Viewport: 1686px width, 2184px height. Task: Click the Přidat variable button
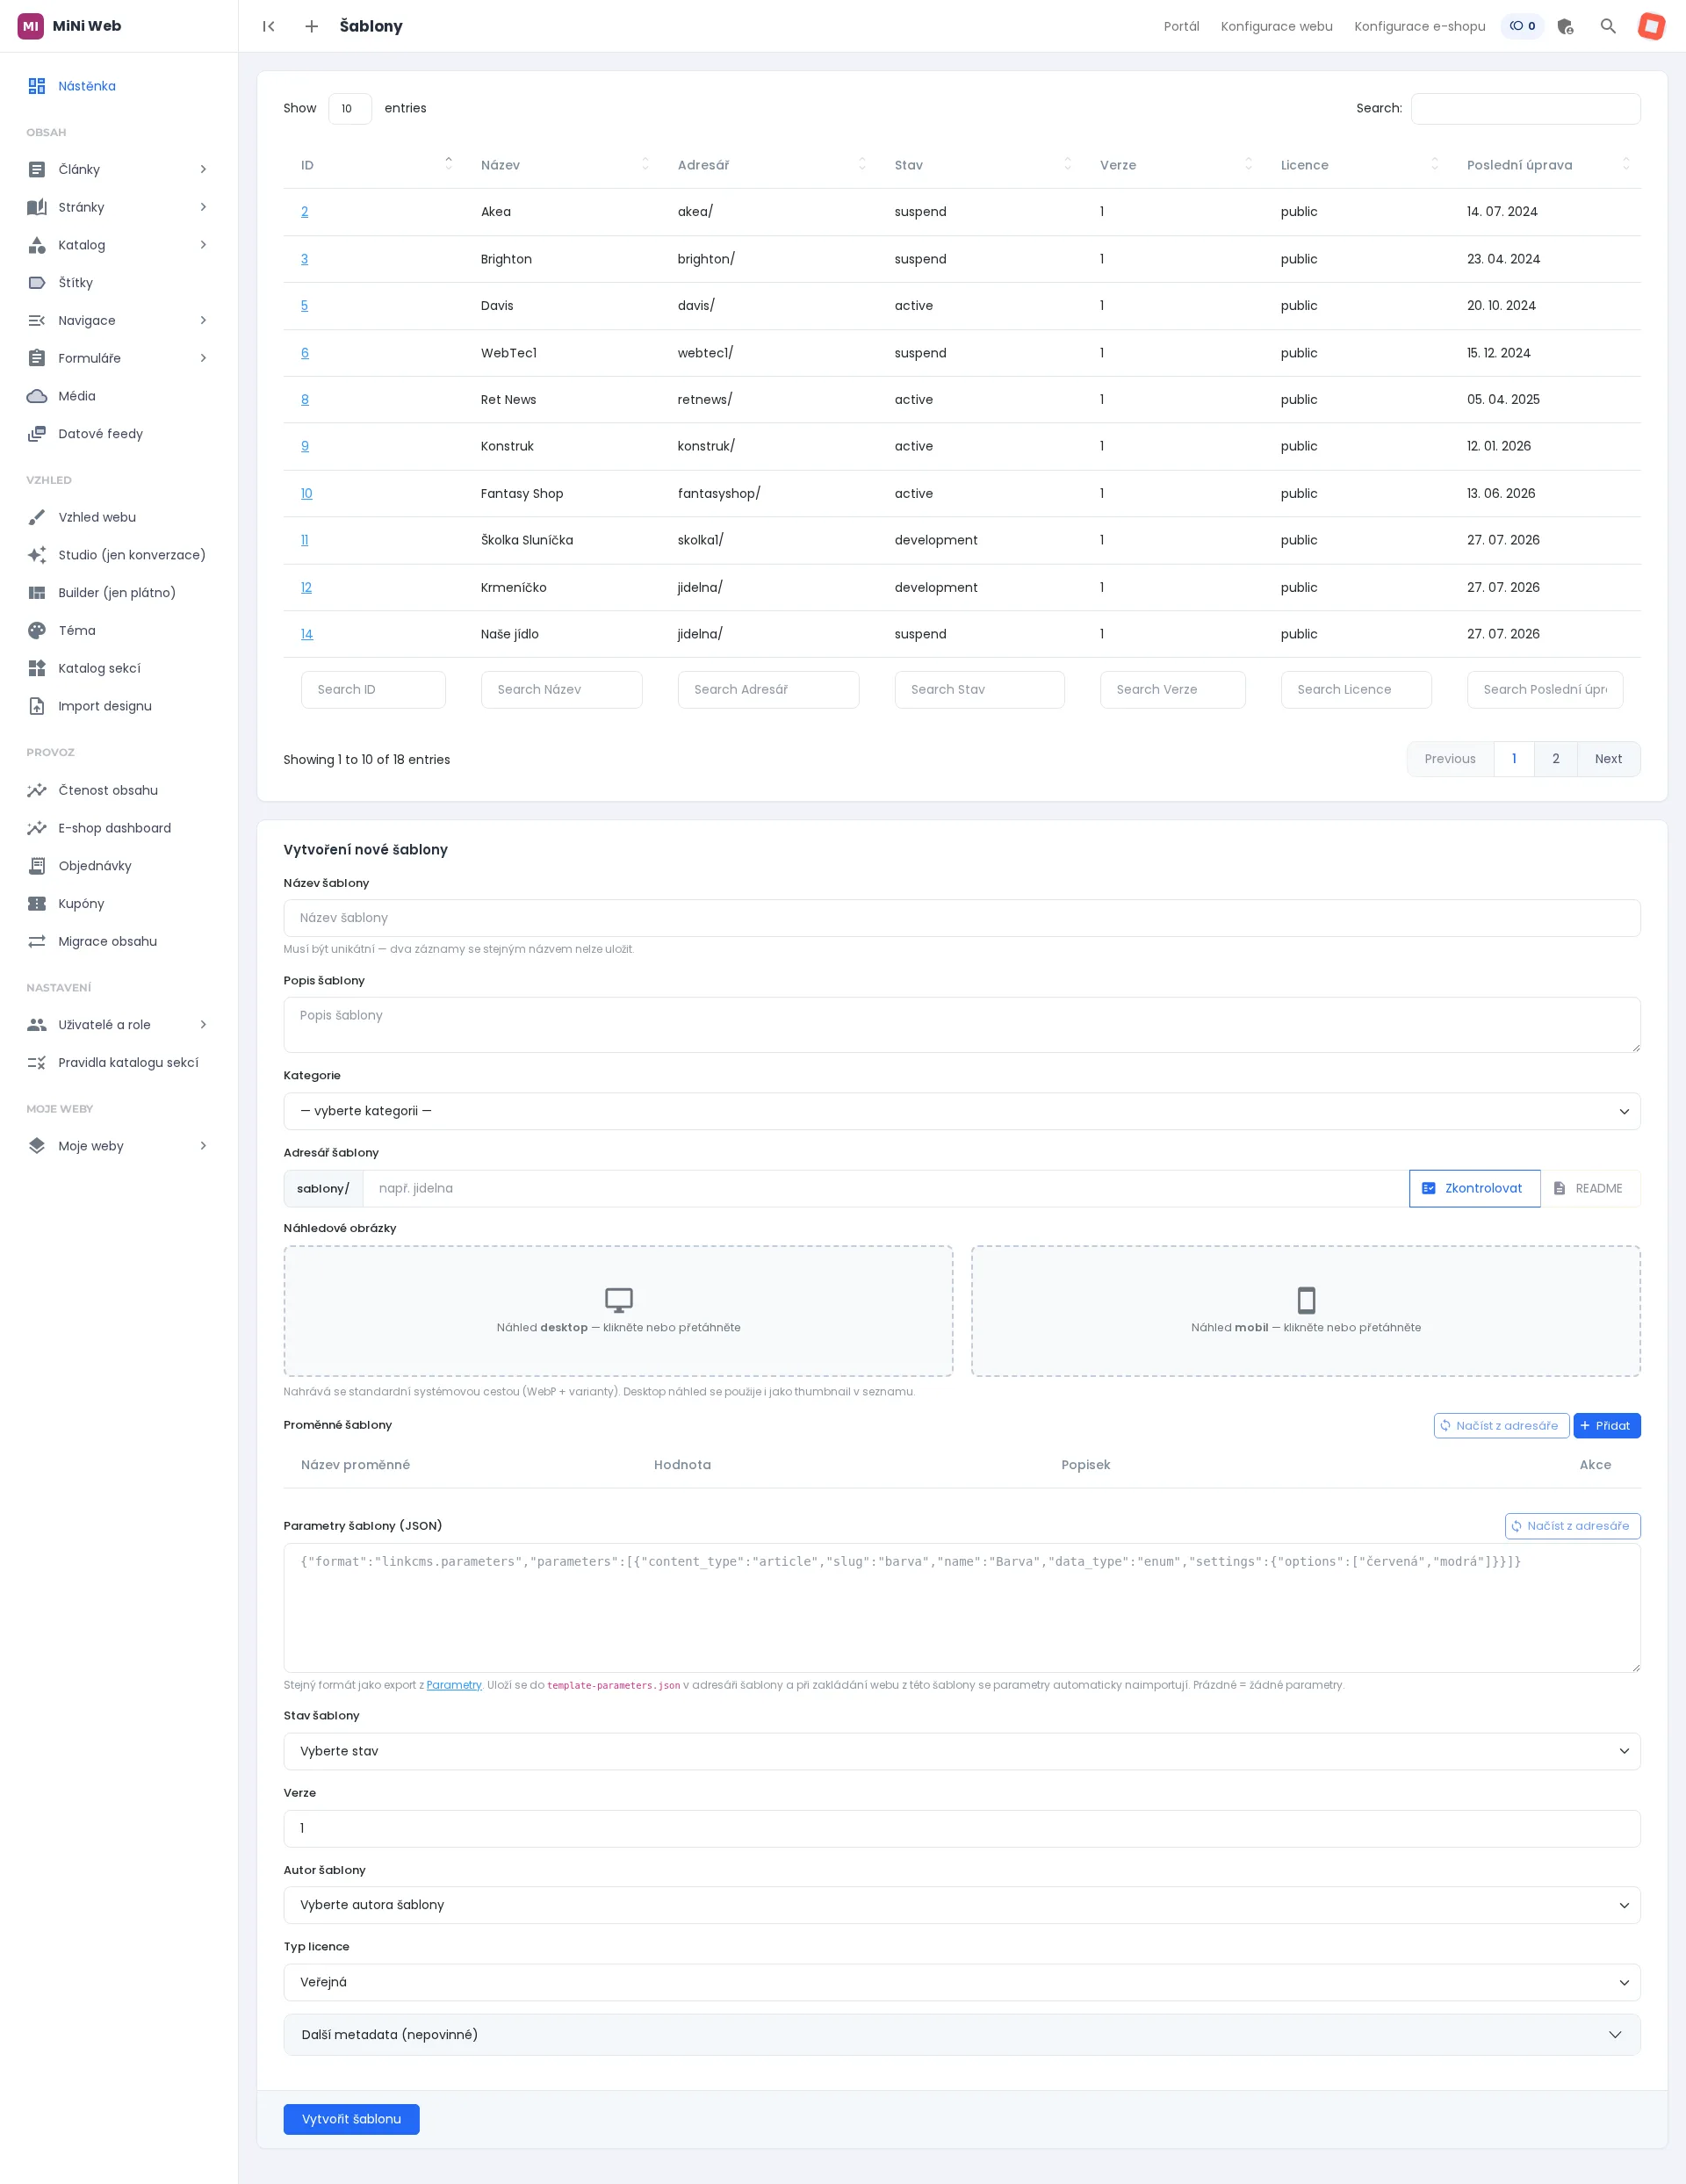tap(1606, 1426)
